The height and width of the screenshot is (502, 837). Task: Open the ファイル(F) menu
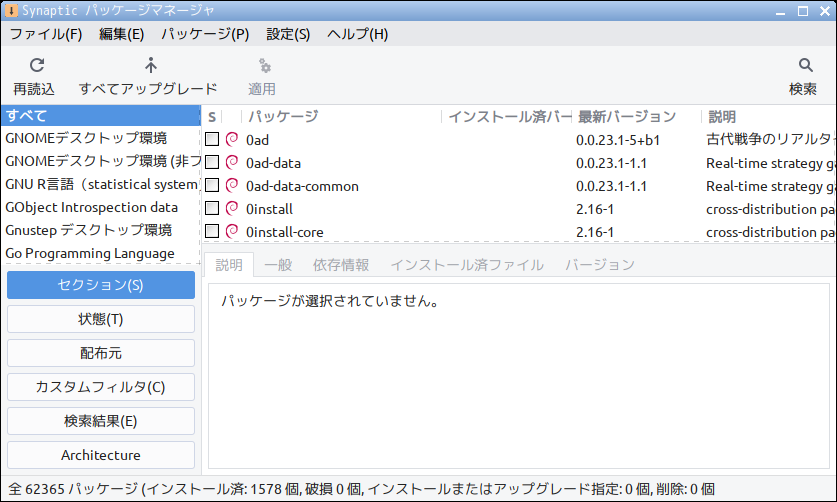(46, 34)
